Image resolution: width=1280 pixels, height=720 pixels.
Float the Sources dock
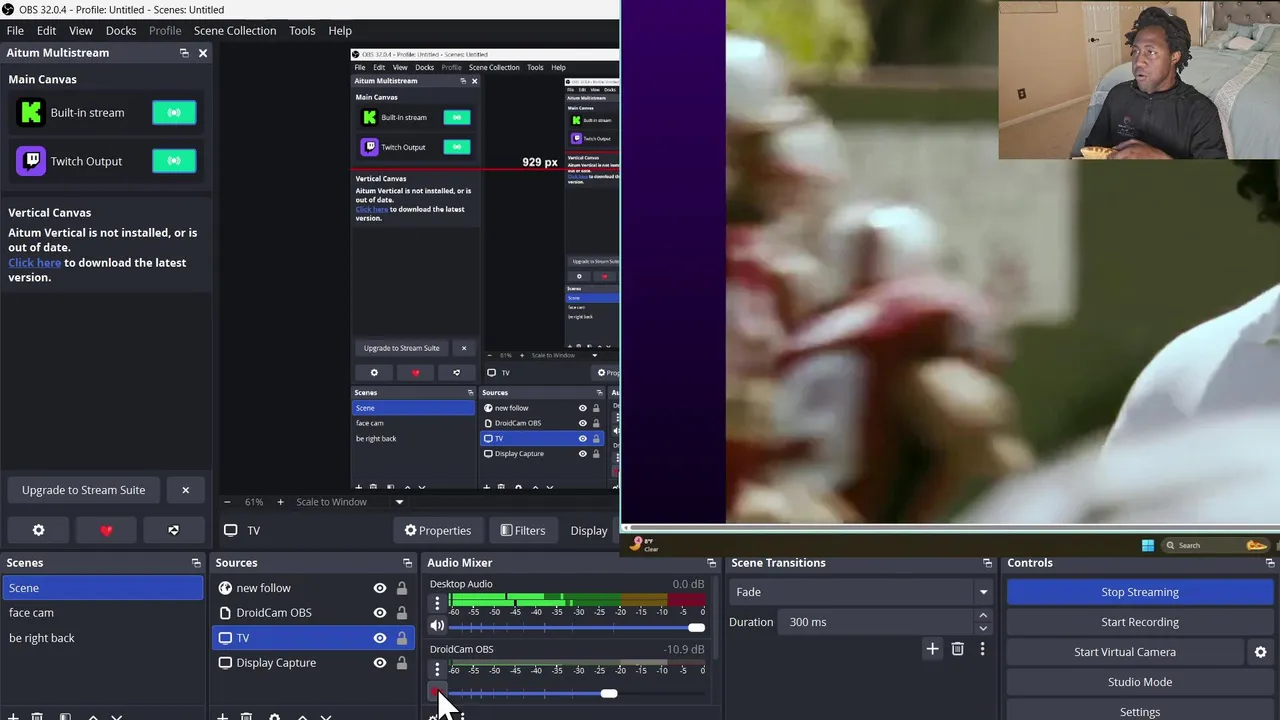click(407, 563)
